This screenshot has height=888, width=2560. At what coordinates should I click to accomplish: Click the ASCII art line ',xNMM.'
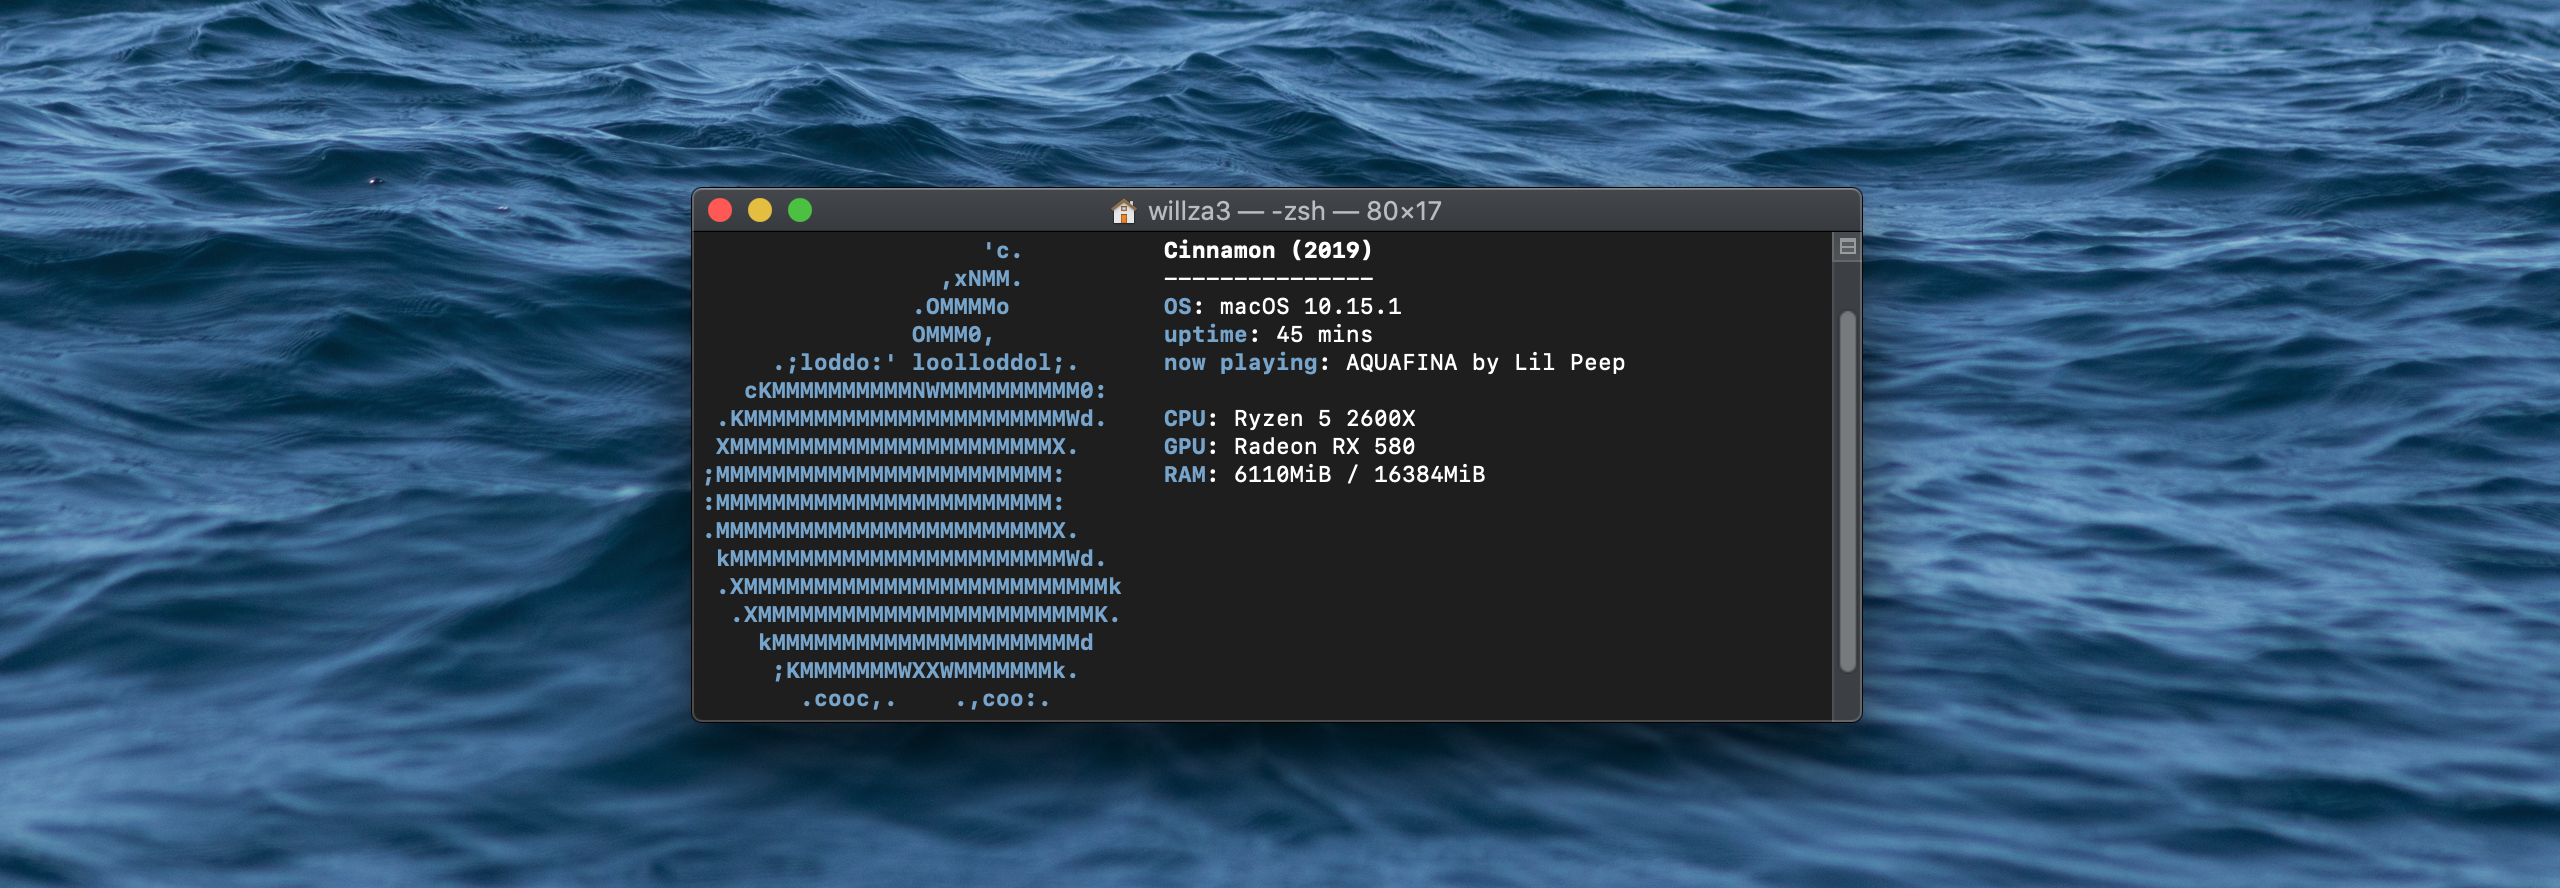tap(981, 278)
